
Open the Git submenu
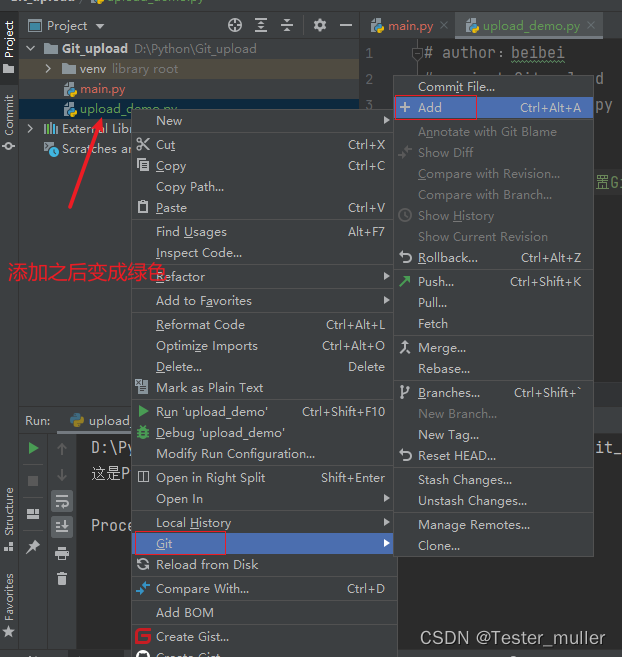coord(262,543)
